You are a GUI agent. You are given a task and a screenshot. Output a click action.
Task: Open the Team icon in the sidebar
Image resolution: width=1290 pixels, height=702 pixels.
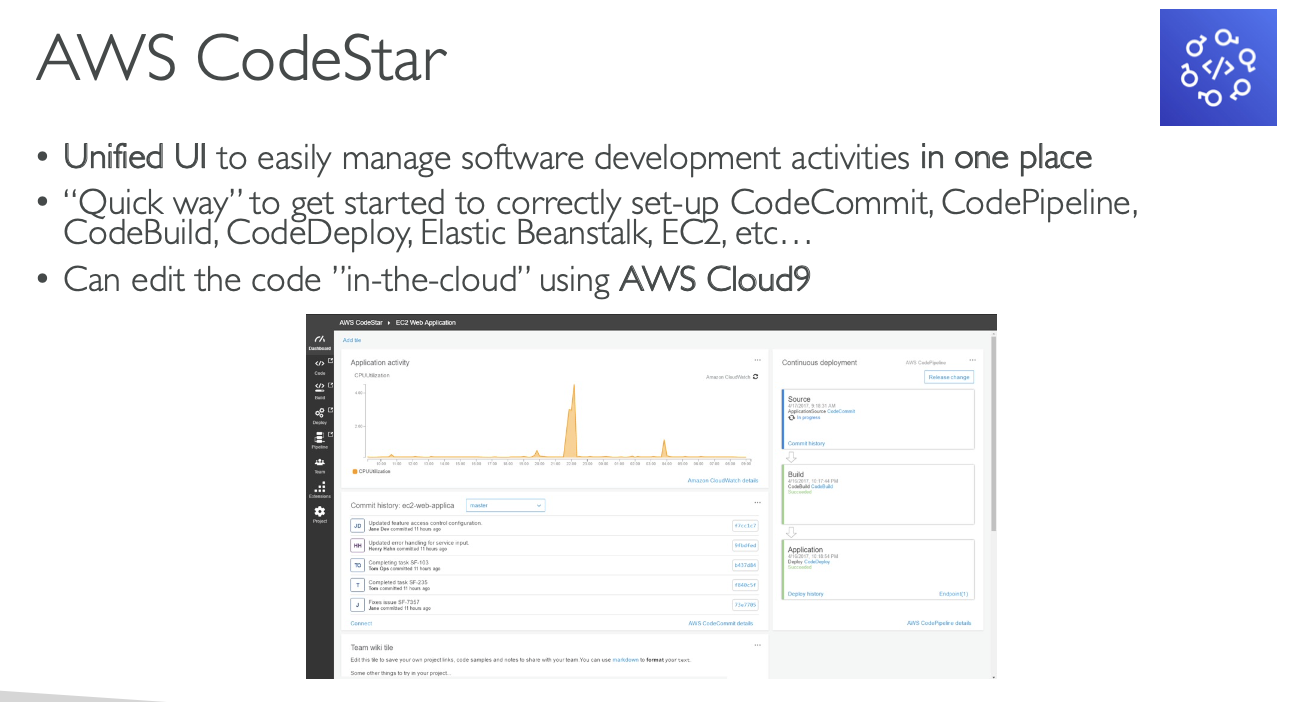pyautogui.click(x=319, y=464)
